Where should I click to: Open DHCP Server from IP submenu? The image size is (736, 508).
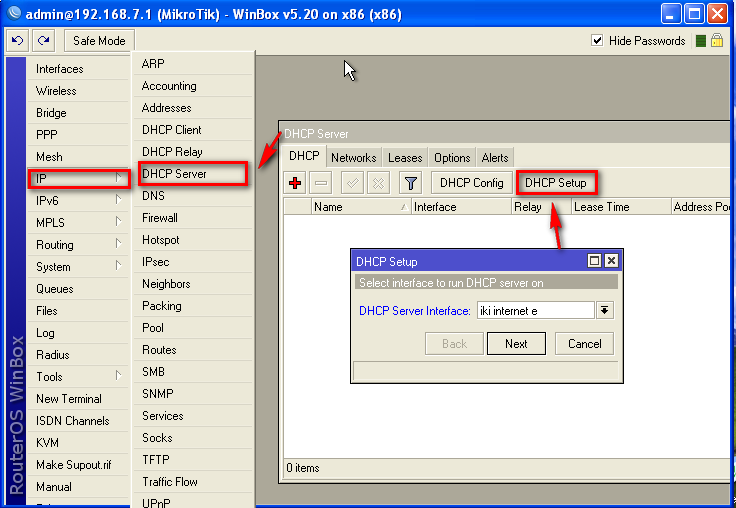coord(192,174)
